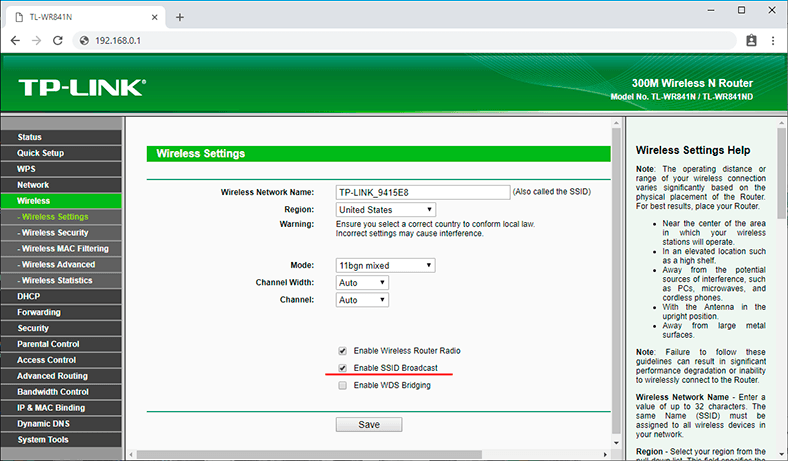Click the settings pane horizontal scrollbar
Viewport: 788px width, 461px height.
[309, 454]
